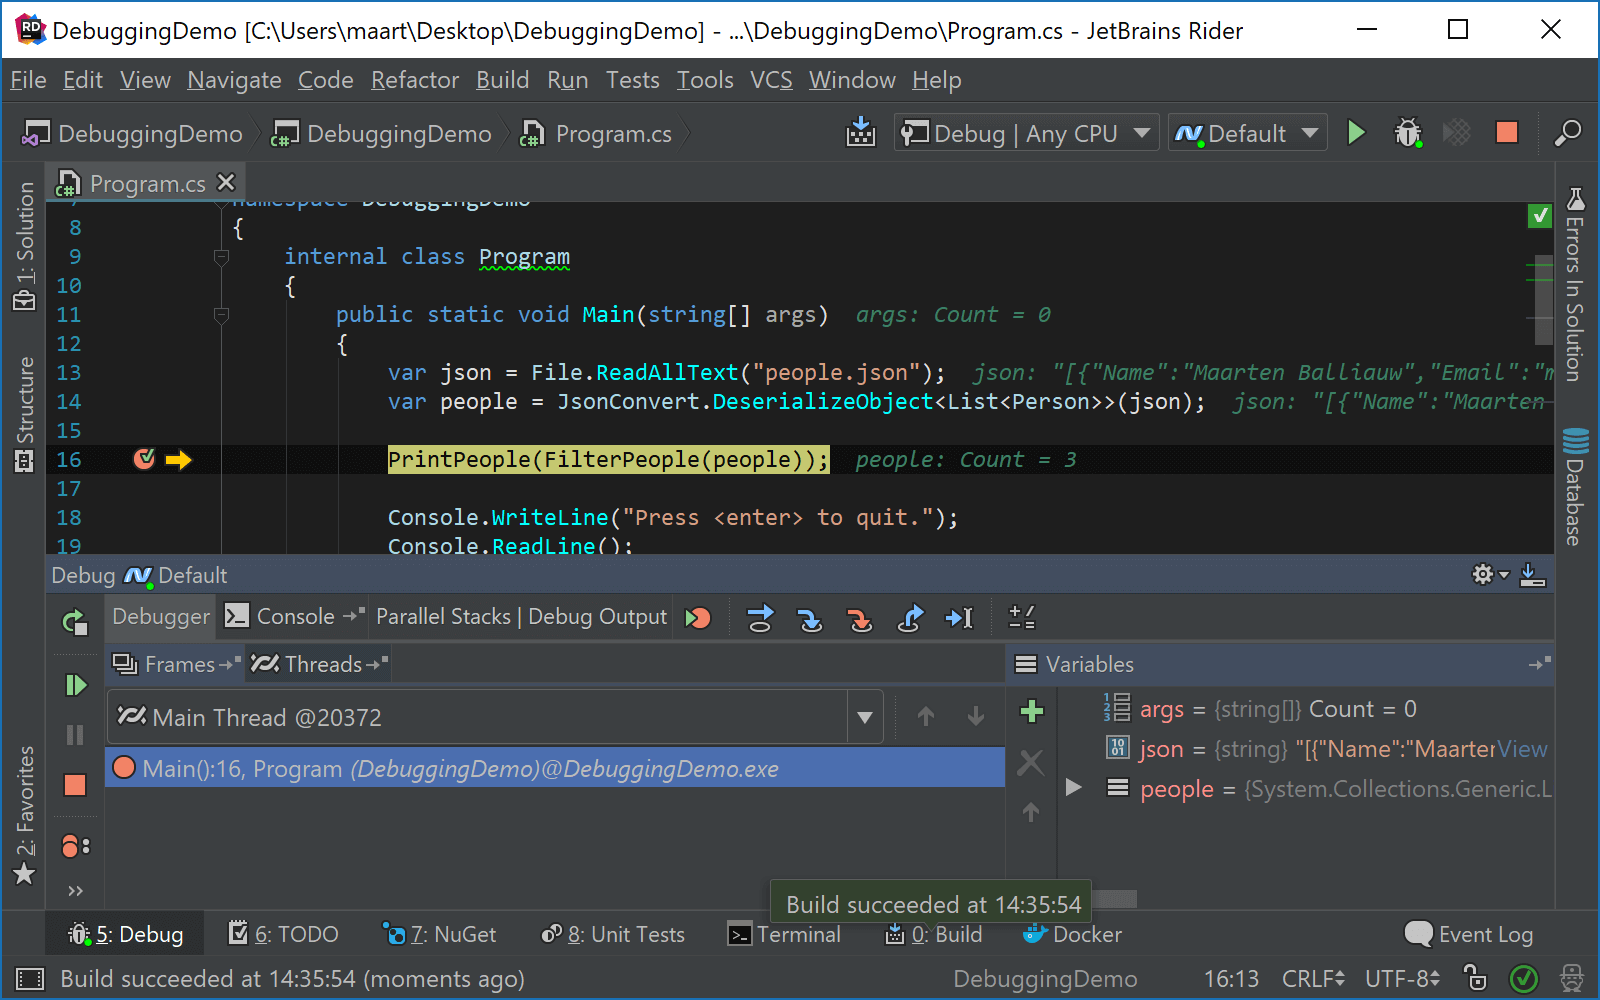This screenshot has height=1000, width=1600.
Task: Click the Mute Breakpoints icon
Action: click(699, 618)
